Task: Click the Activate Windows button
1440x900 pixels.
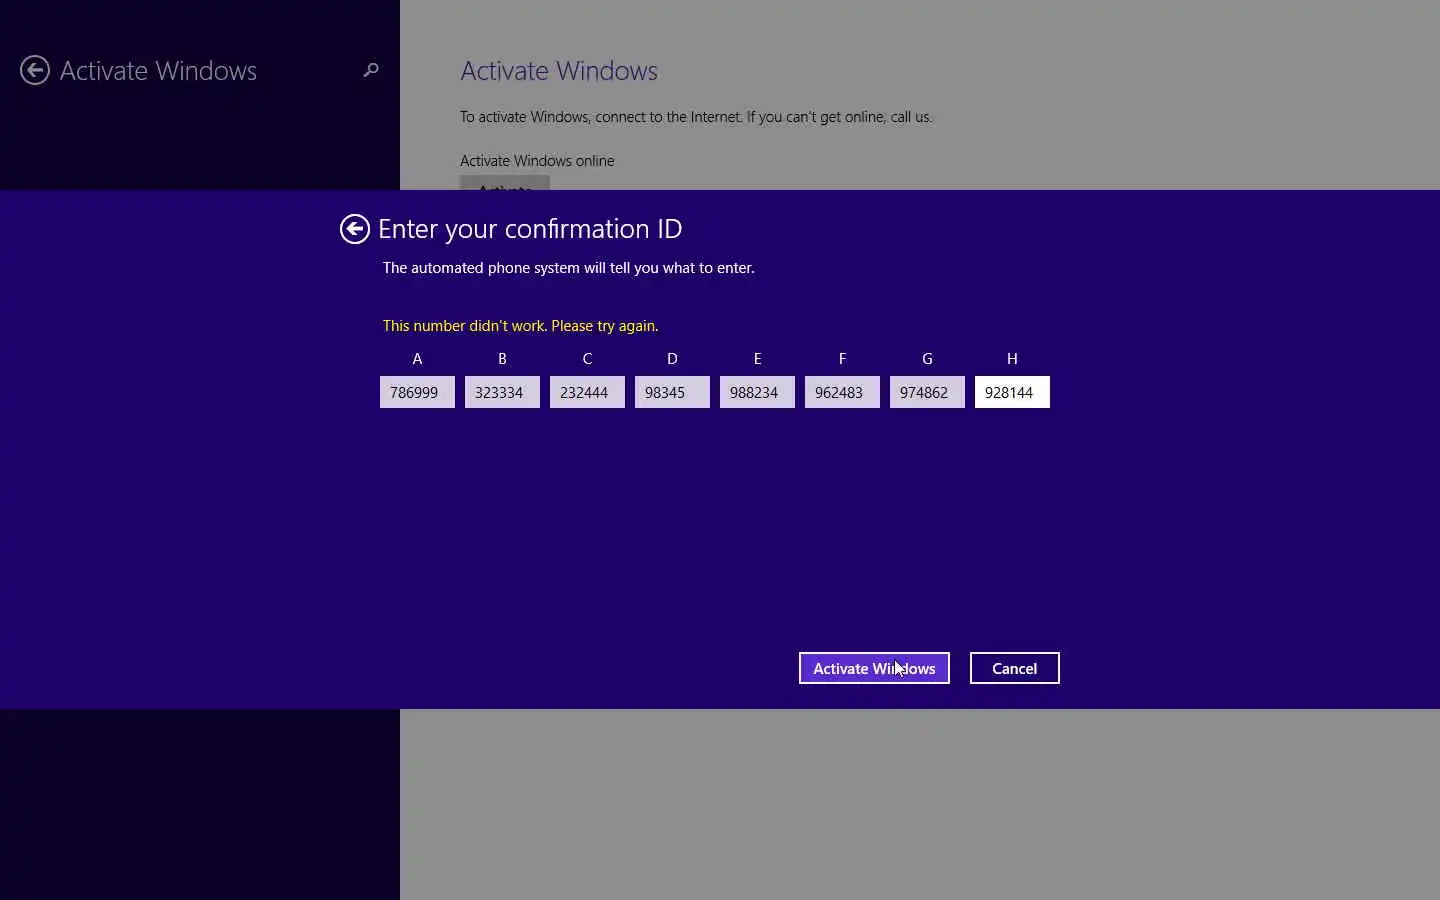Action: coord(874,668)
